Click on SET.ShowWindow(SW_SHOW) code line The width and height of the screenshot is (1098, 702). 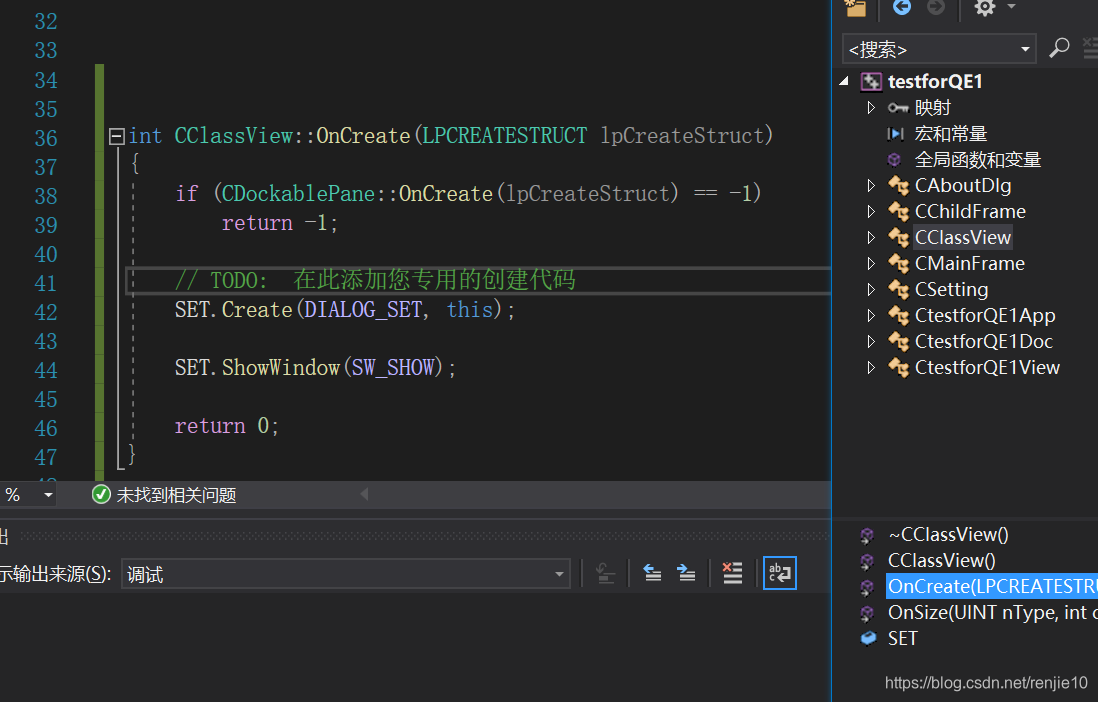pos(315,368)
